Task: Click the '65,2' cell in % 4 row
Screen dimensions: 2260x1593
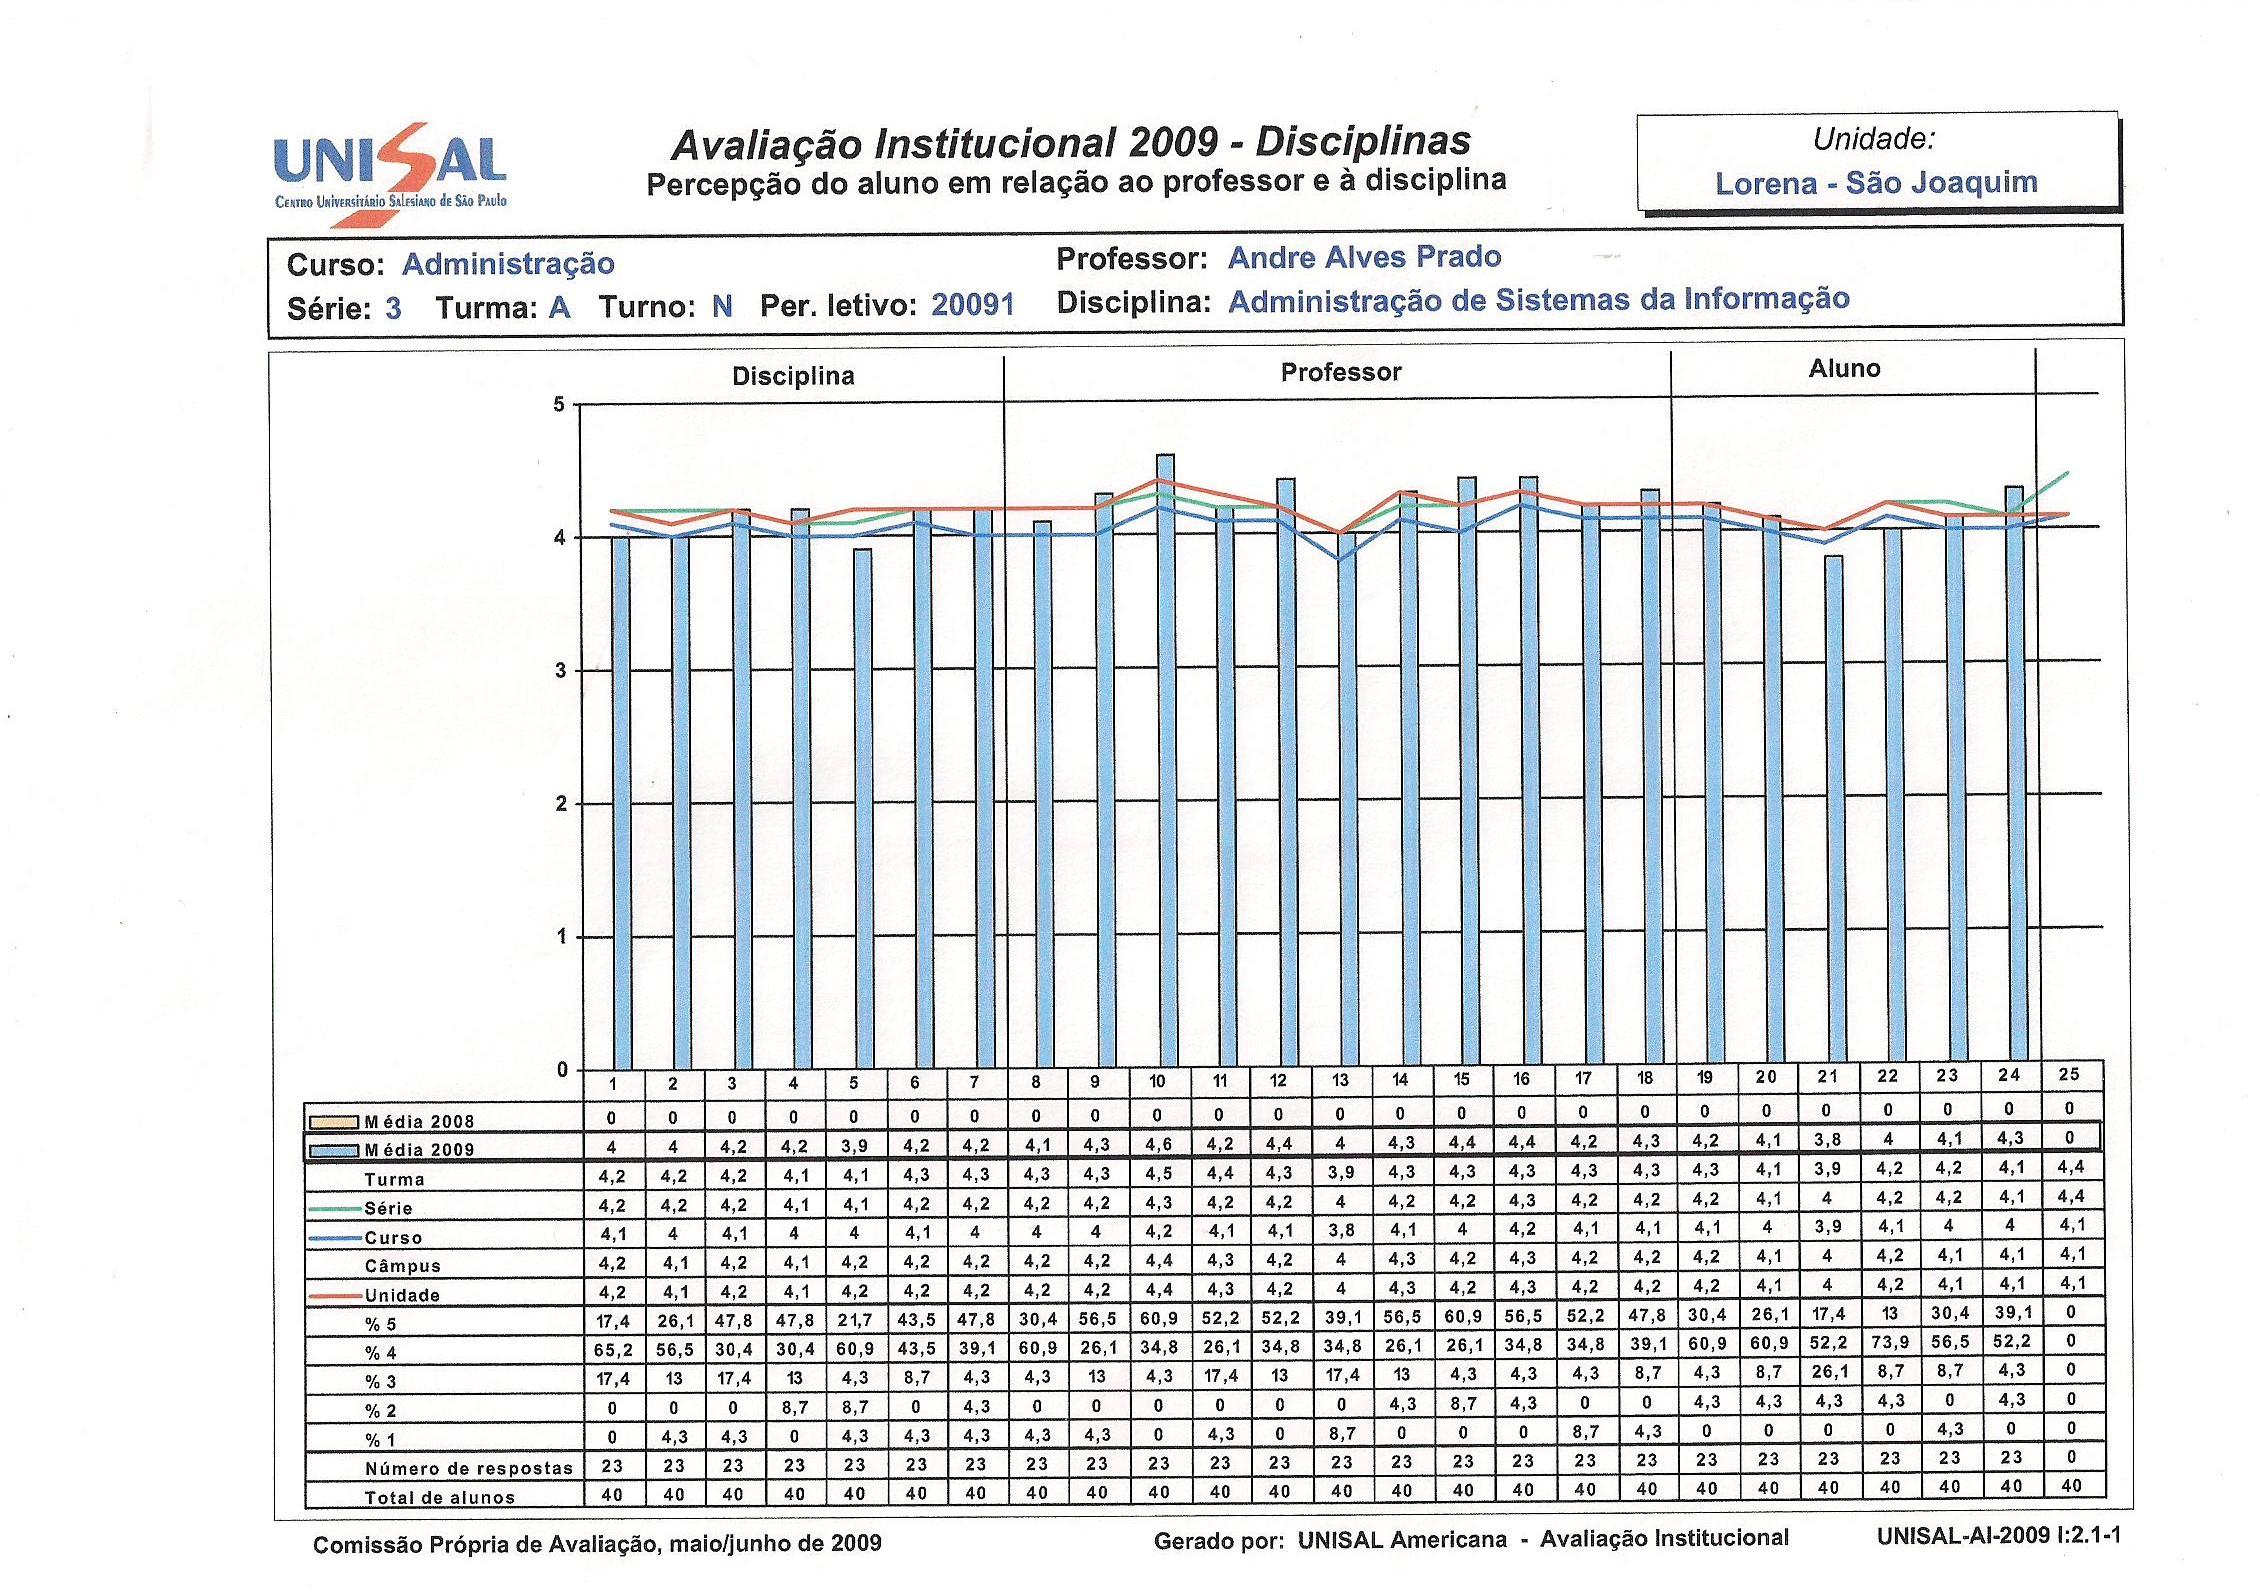Action: [613, 1350]
